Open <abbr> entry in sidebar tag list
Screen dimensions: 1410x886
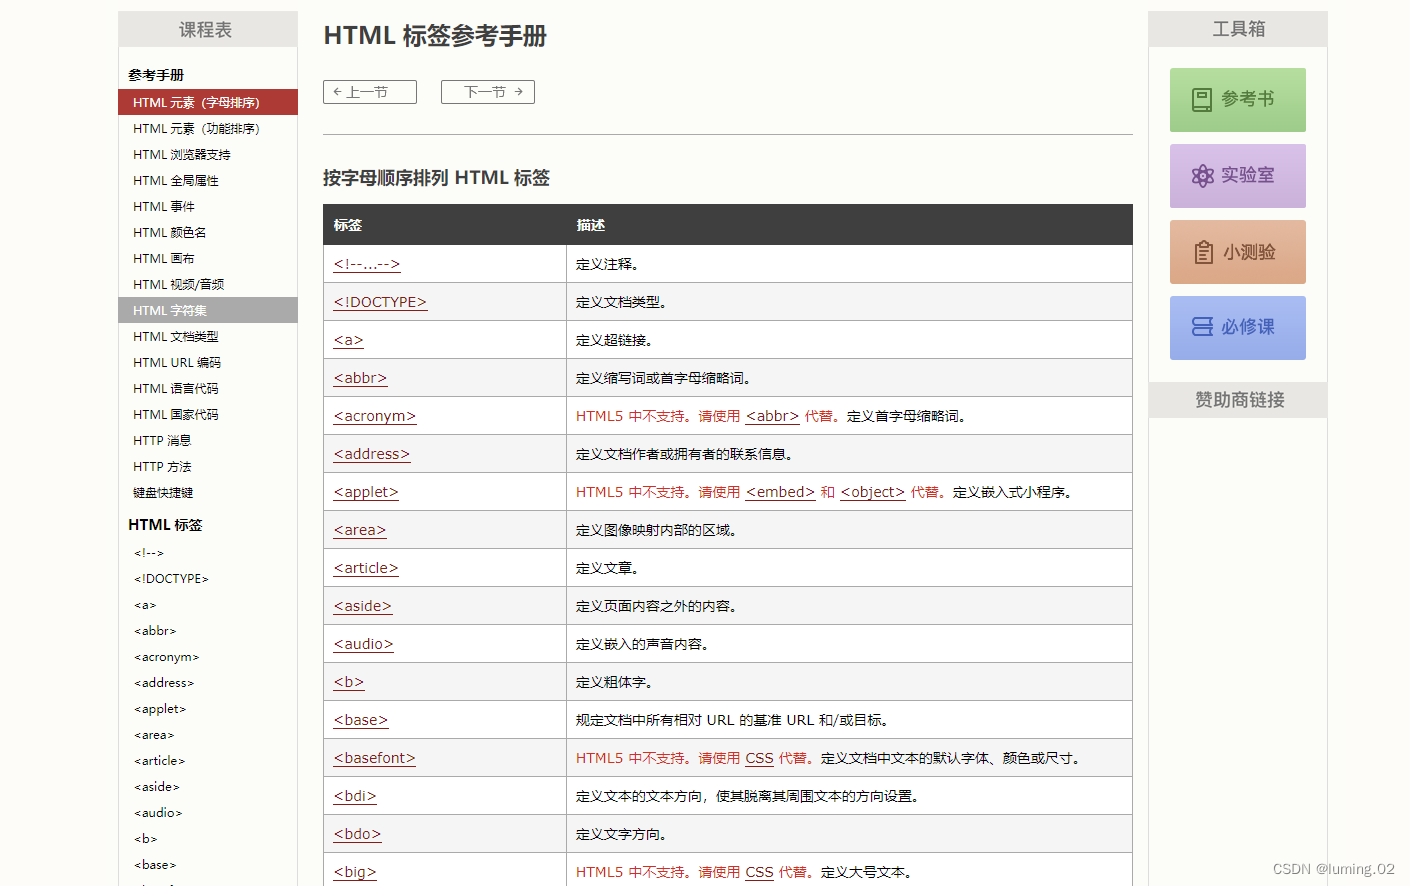[x=155, y=631]
